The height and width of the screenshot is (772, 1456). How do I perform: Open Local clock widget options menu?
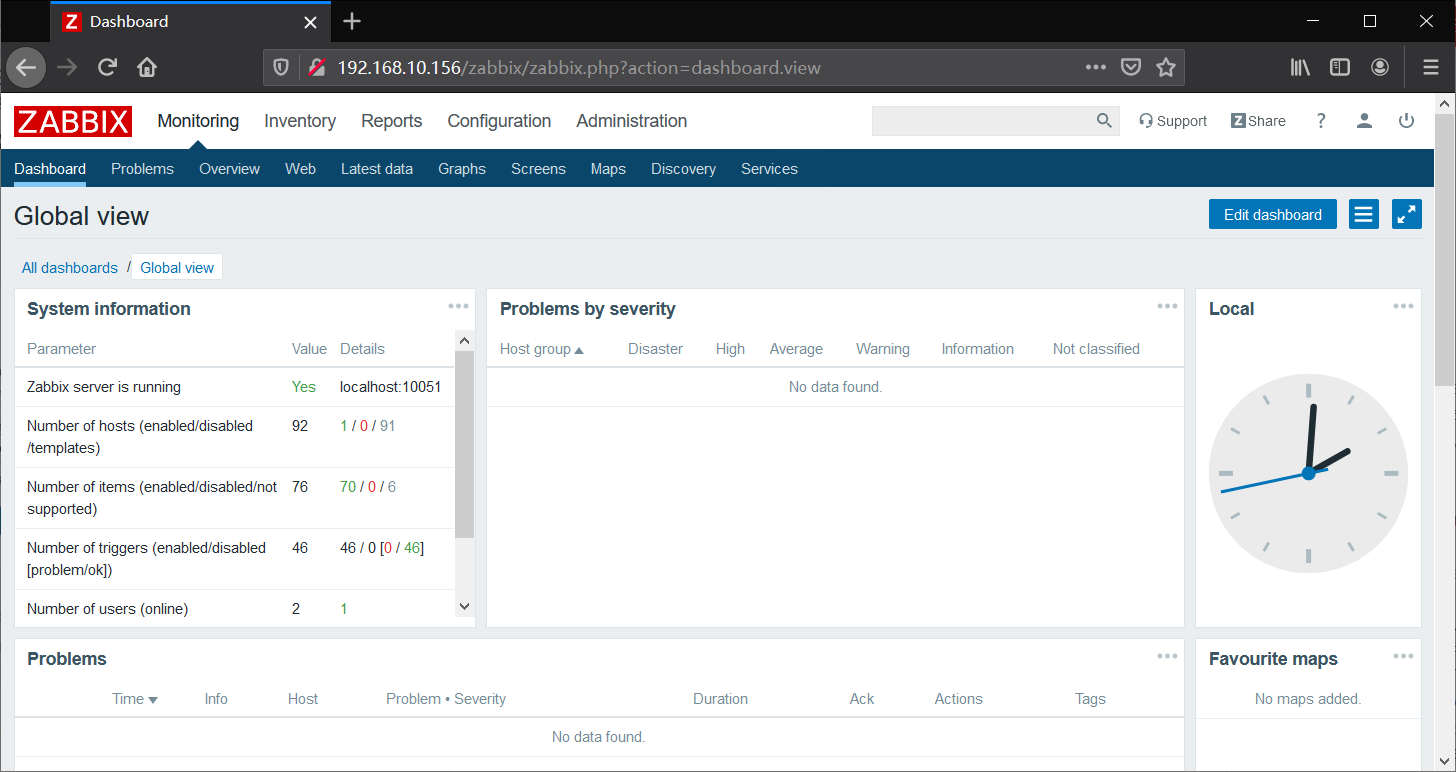tap(1403, 306)
